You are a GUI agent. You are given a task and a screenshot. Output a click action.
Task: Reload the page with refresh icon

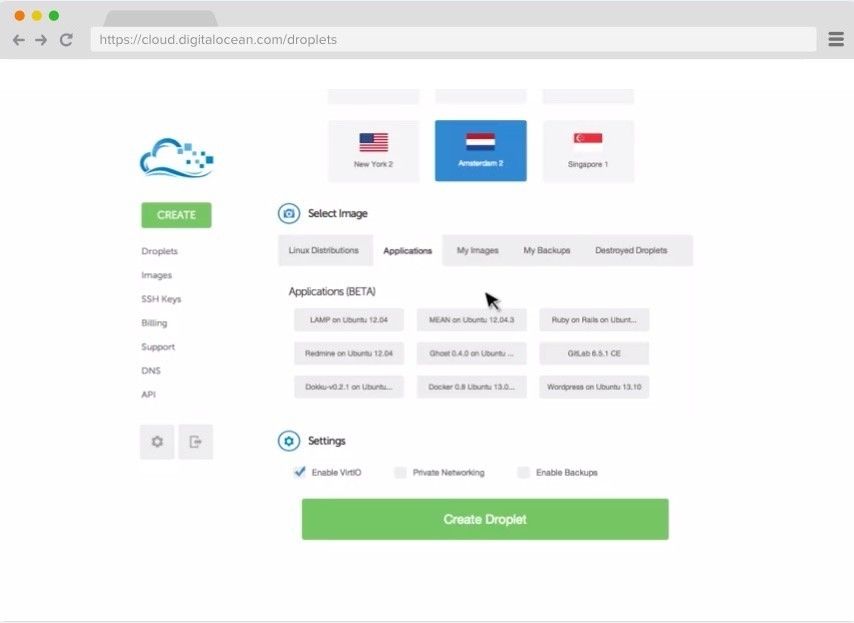[x=66, y=40]
